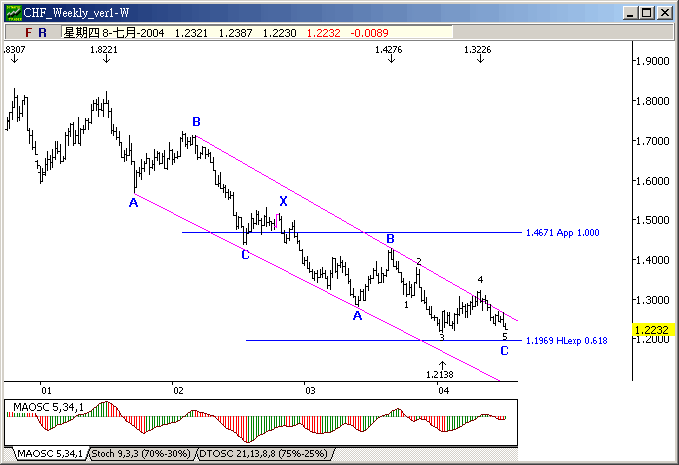679x465 pixels.
Task: Click the F button in the data bar
Action: coord(29,33)
